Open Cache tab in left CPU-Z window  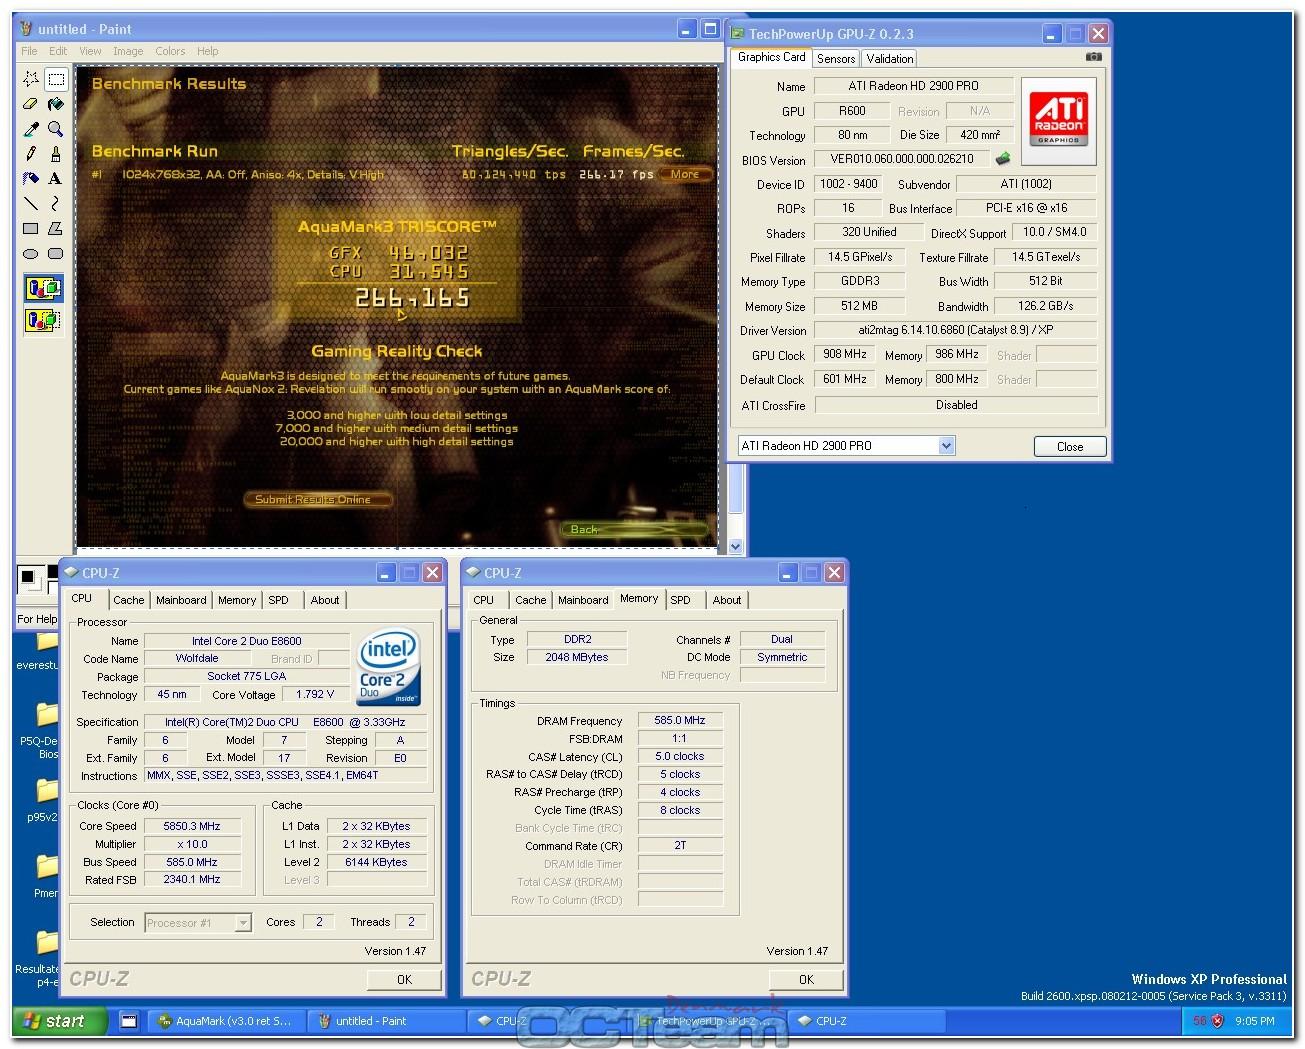pos(129,600)
